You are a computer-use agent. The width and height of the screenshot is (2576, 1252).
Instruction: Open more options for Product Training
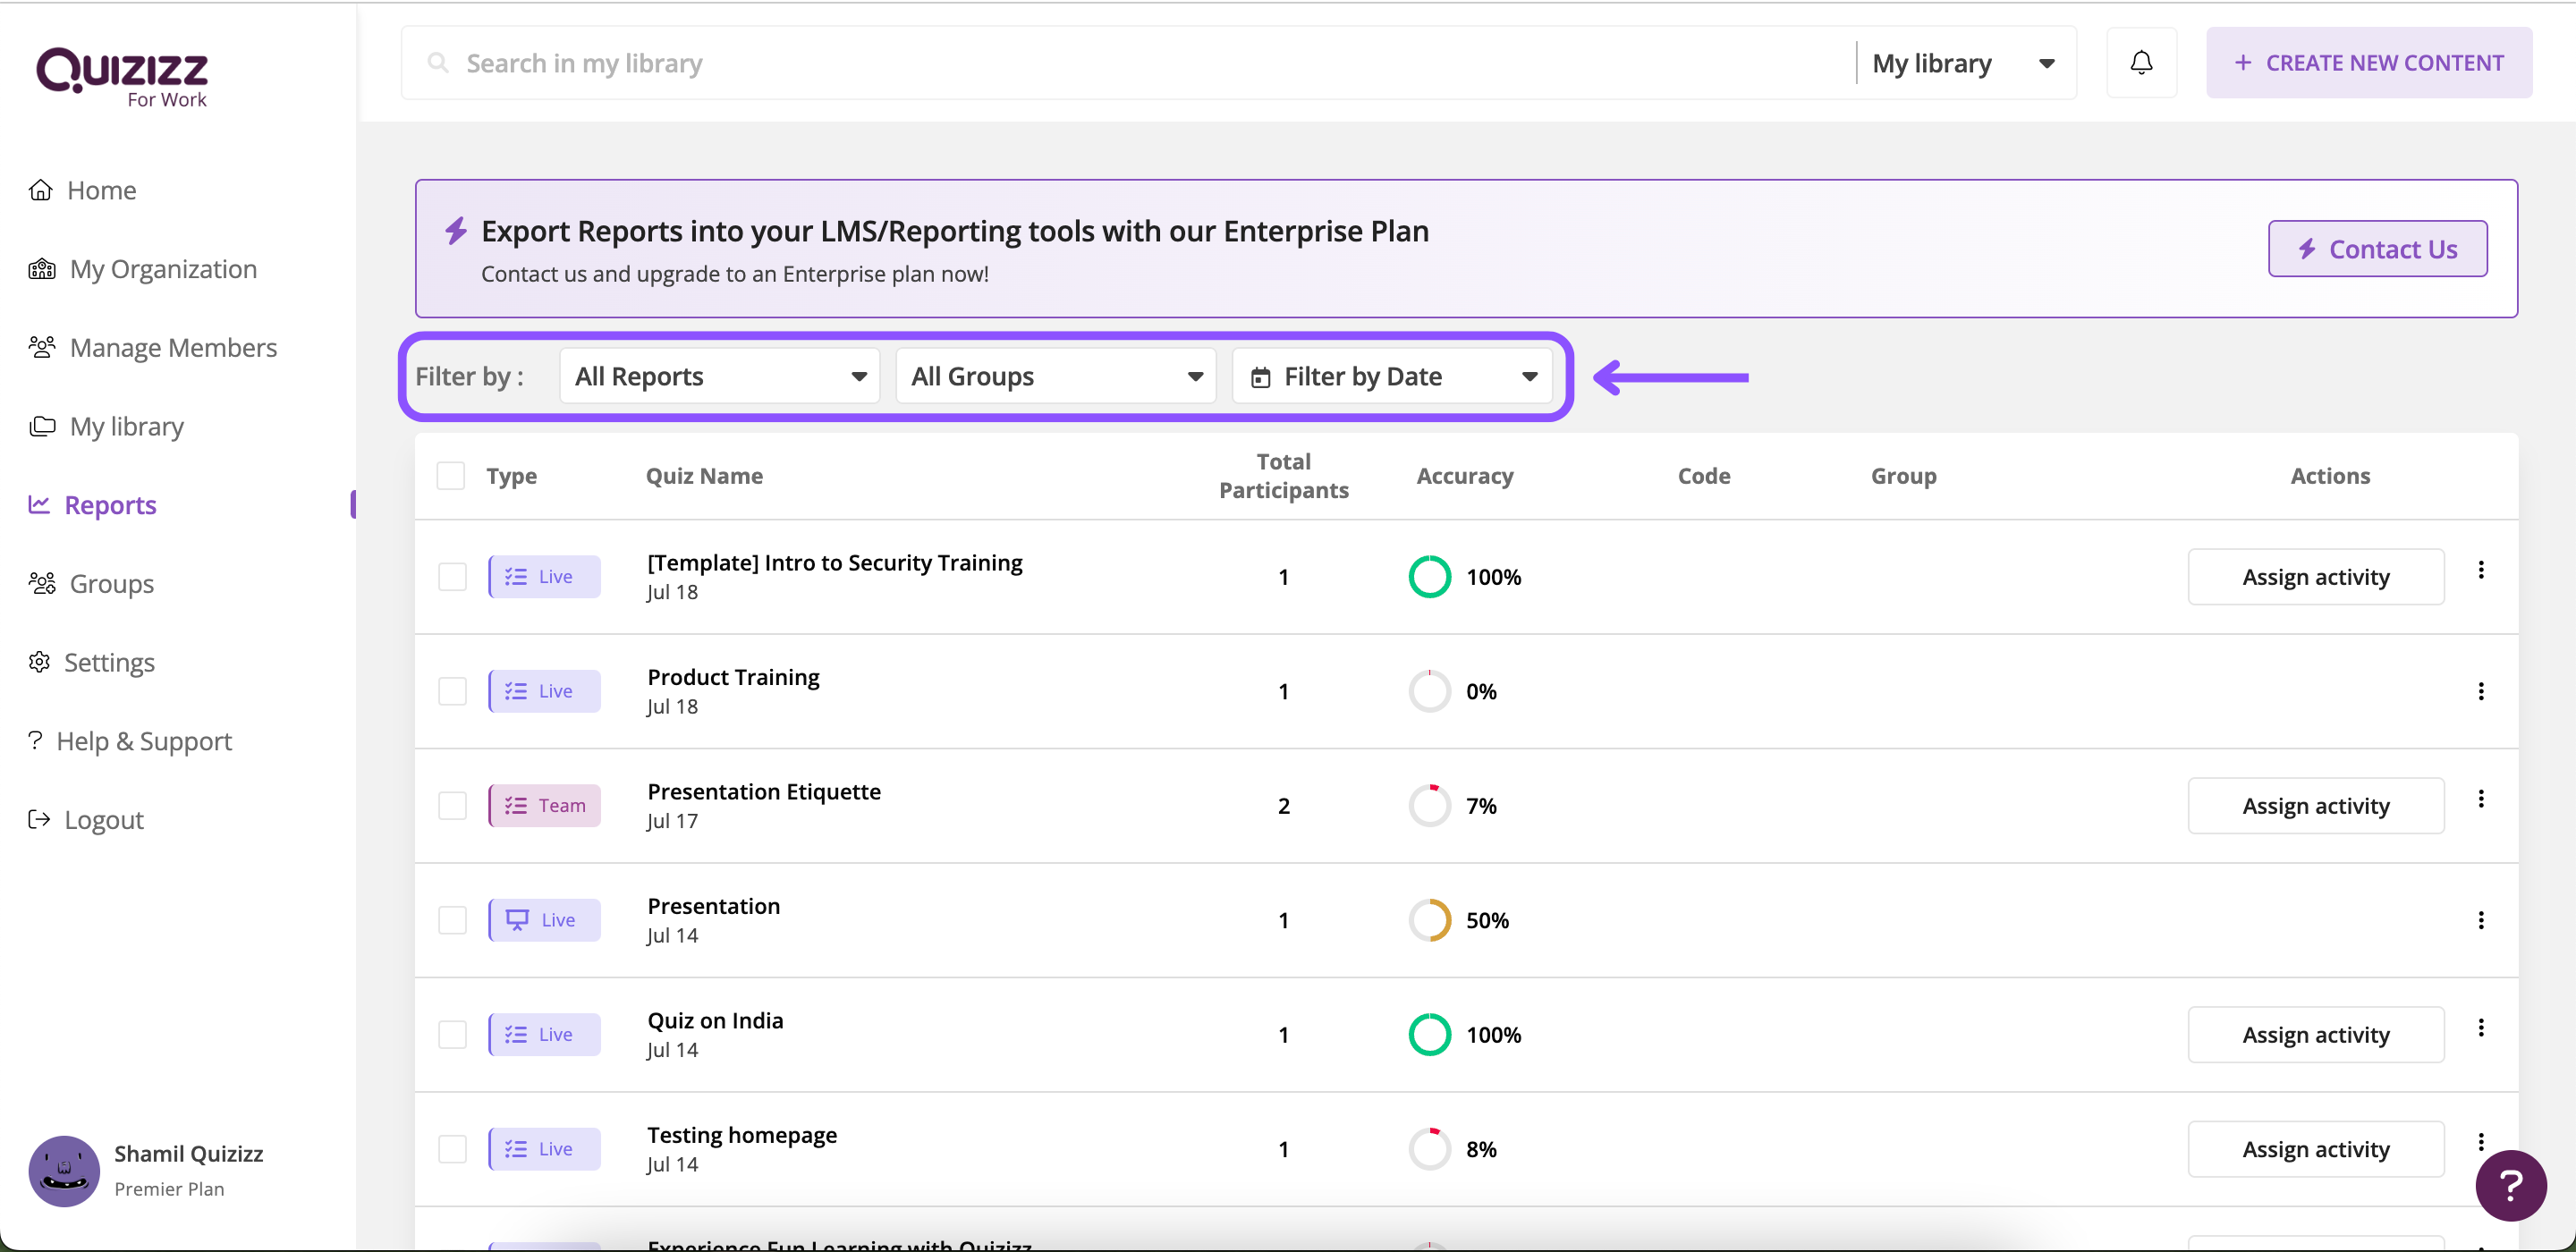point(2481,691)
